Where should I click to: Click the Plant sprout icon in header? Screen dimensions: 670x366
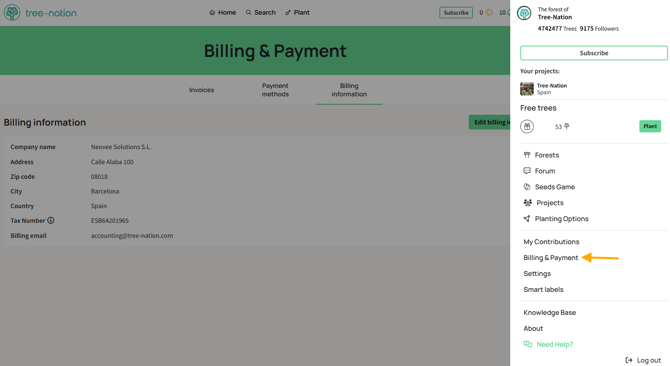(288, 12)
